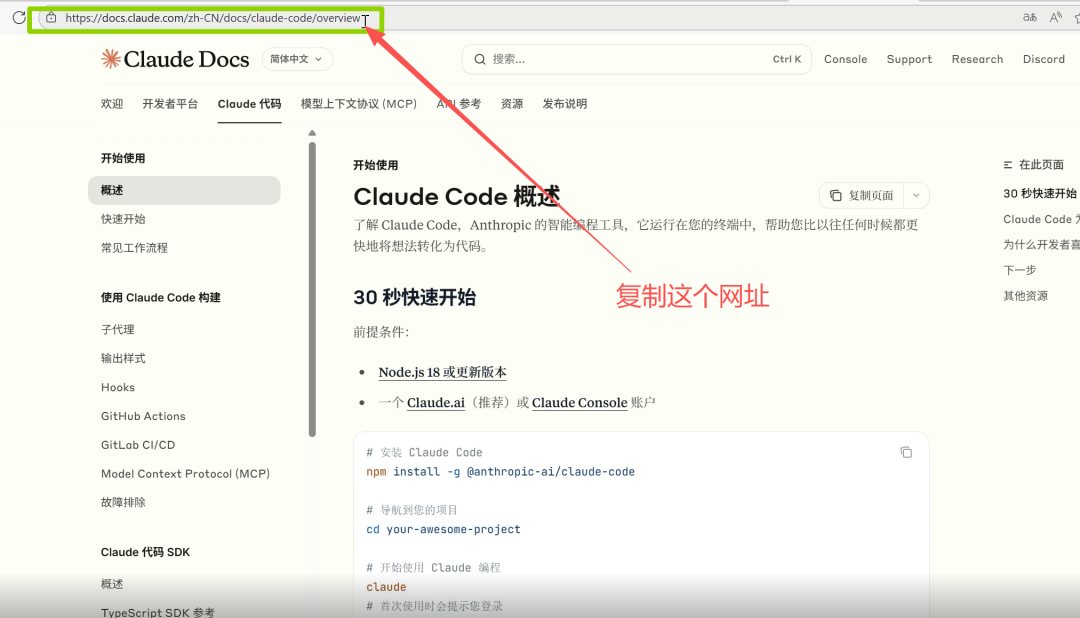Open 输出样式 in sidebar
Viewport: 1080px width, 618px height.
(123, 358)
